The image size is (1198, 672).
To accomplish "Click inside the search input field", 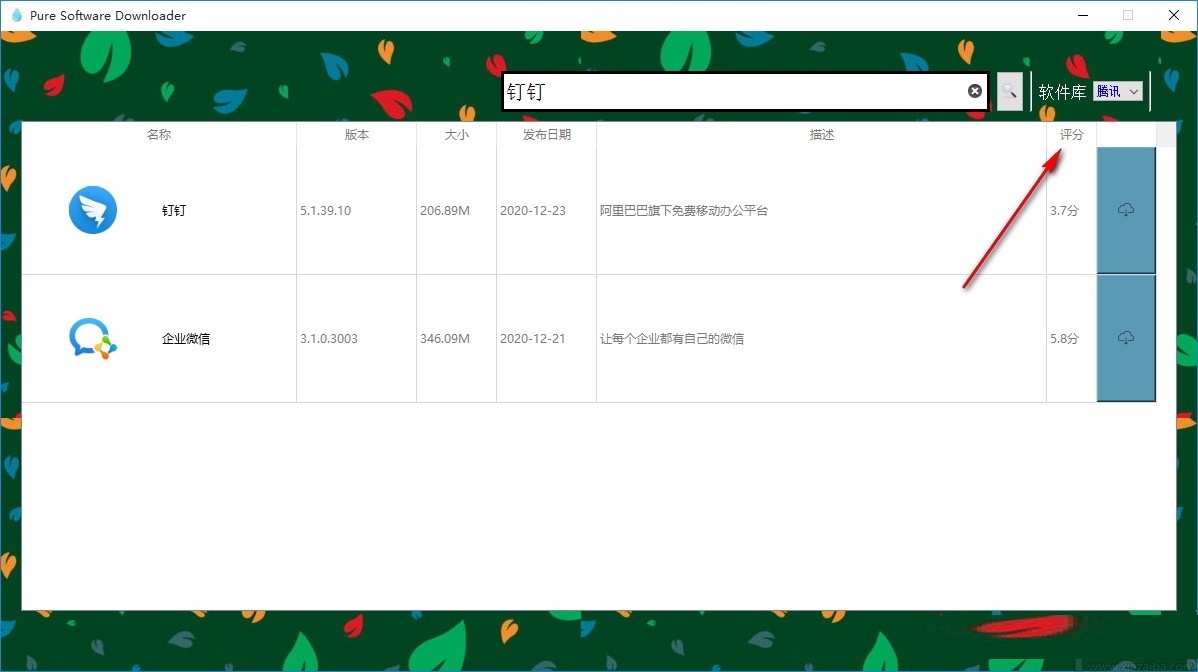I will (x=740, y=91).
